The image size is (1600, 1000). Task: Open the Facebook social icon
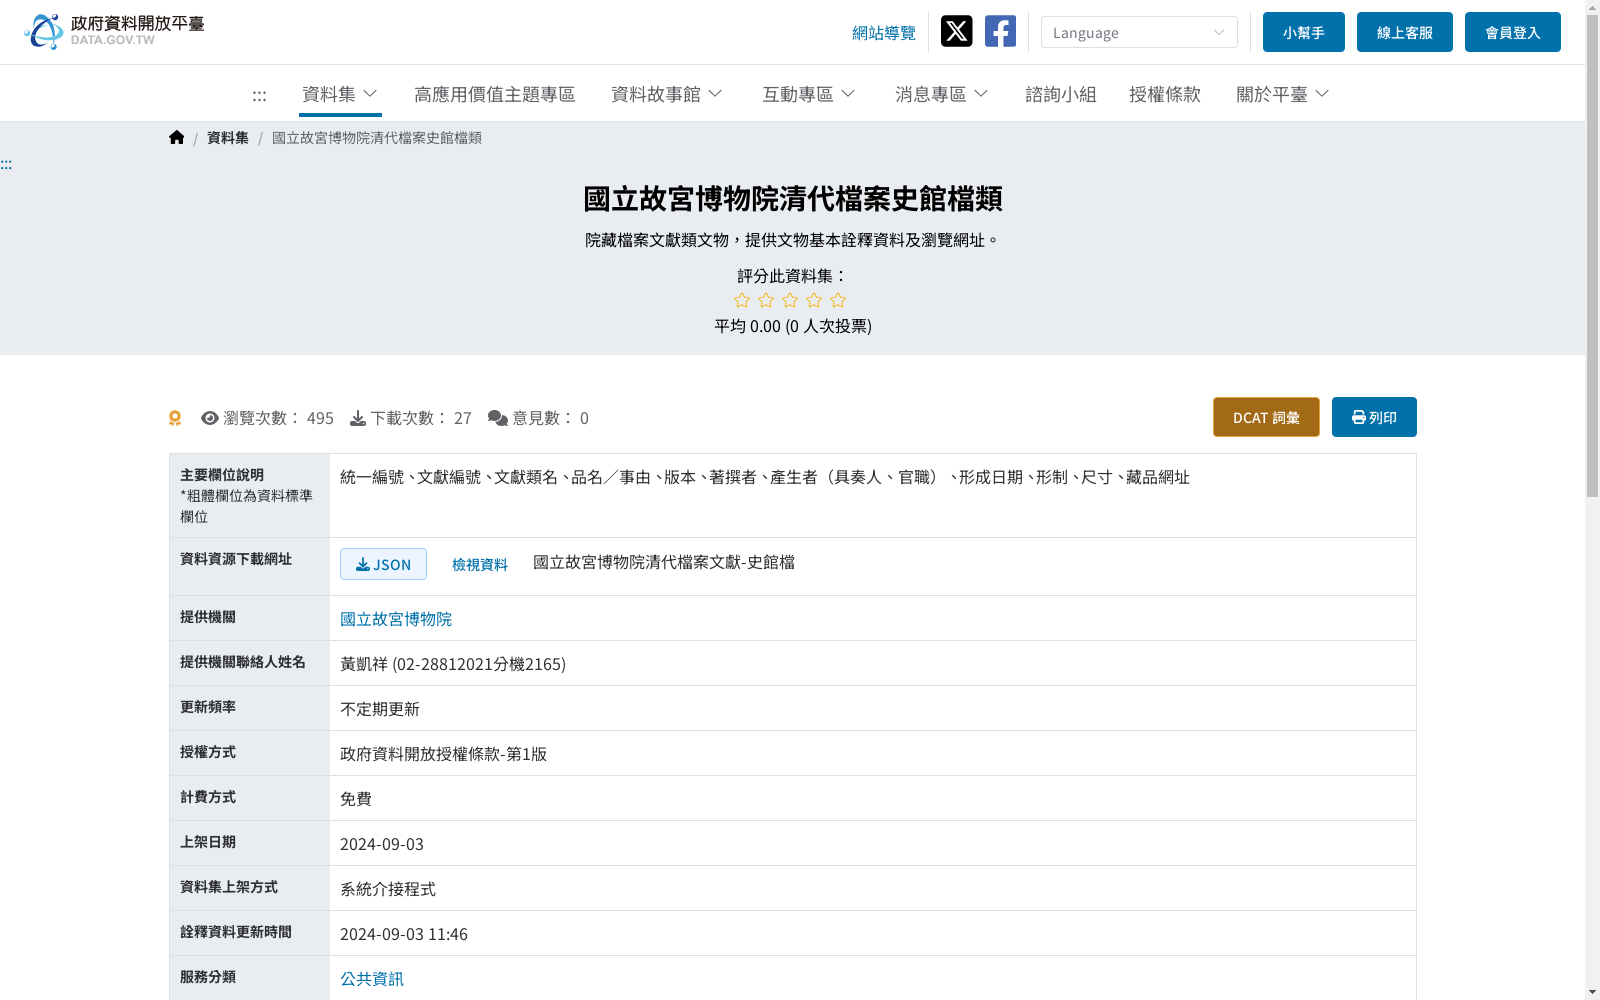click(x=1000, y=31)
